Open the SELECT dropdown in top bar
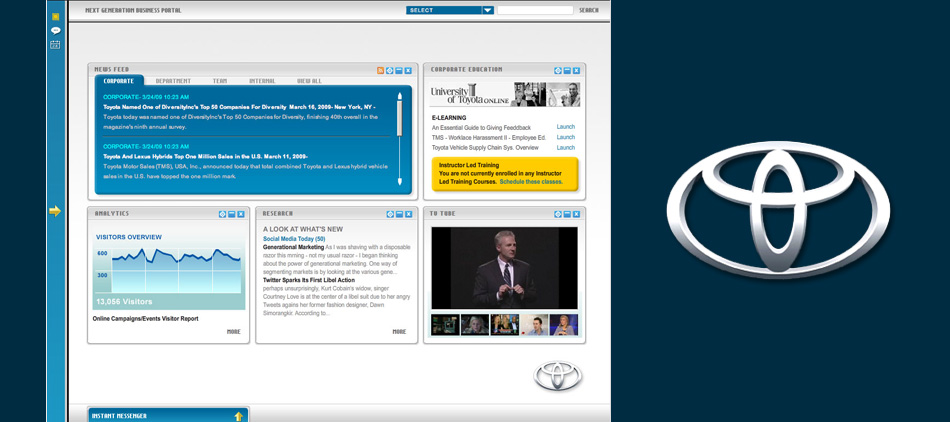This screenshot has height=422, width=950. [x=450, y=10]
